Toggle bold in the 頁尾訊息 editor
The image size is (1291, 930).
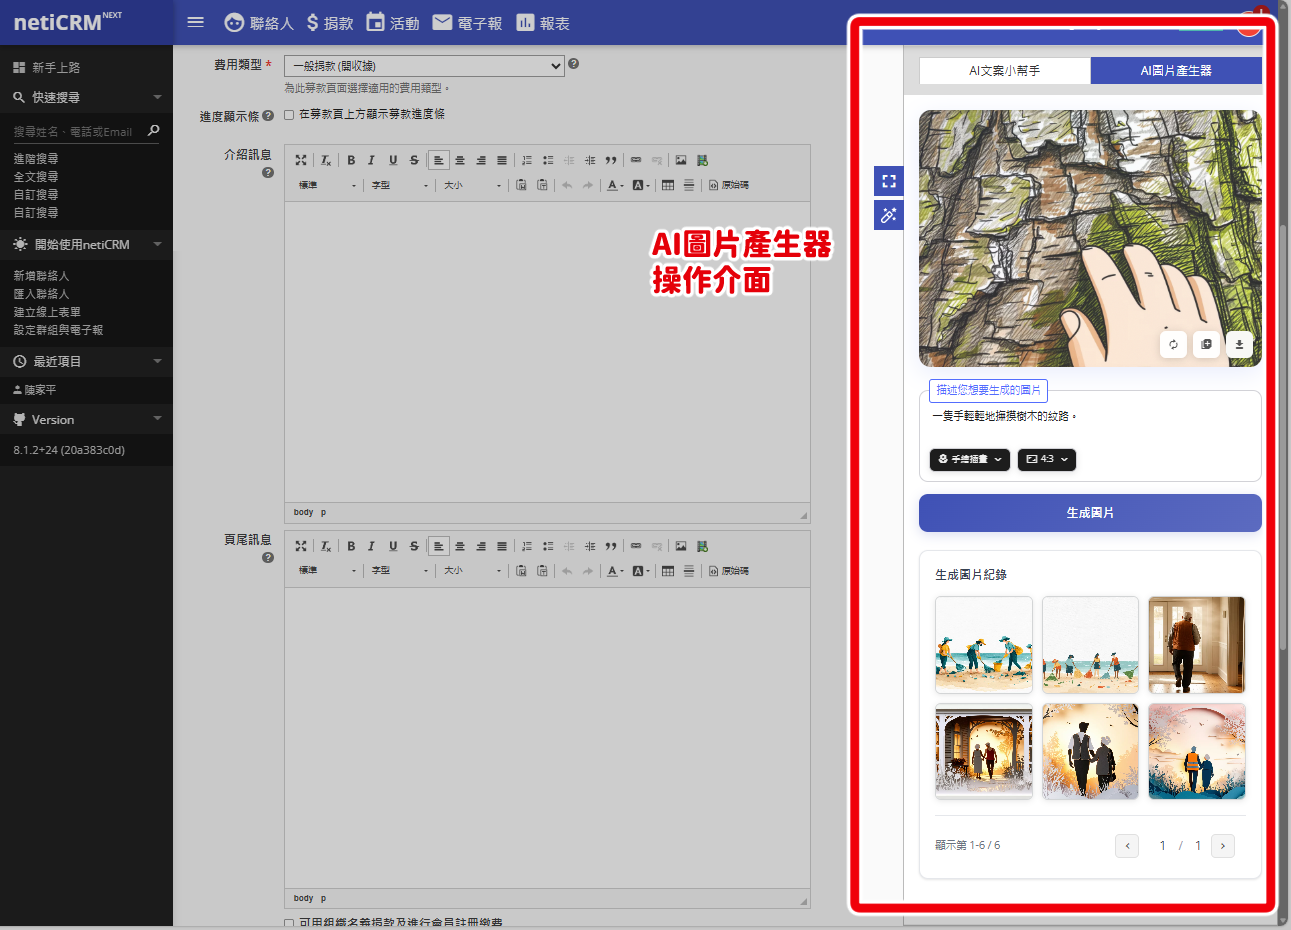(351, 546)
